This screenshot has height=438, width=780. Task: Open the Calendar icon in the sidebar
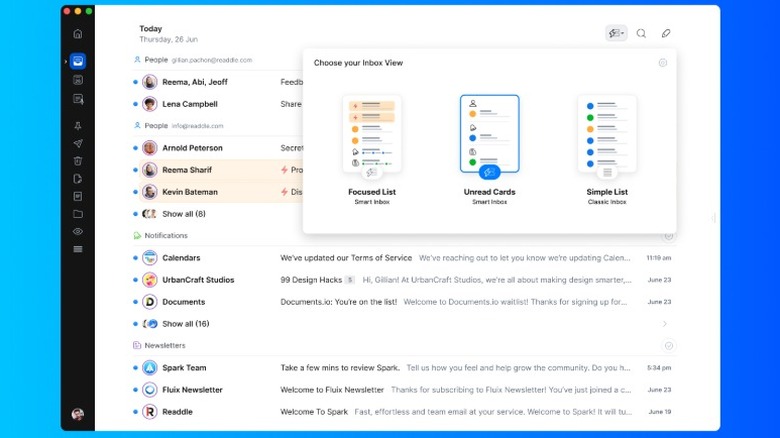pos(78,80)
